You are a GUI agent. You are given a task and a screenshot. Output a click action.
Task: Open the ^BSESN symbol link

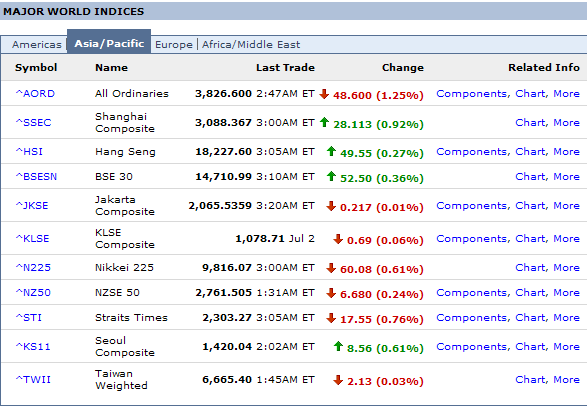(36, 177)
